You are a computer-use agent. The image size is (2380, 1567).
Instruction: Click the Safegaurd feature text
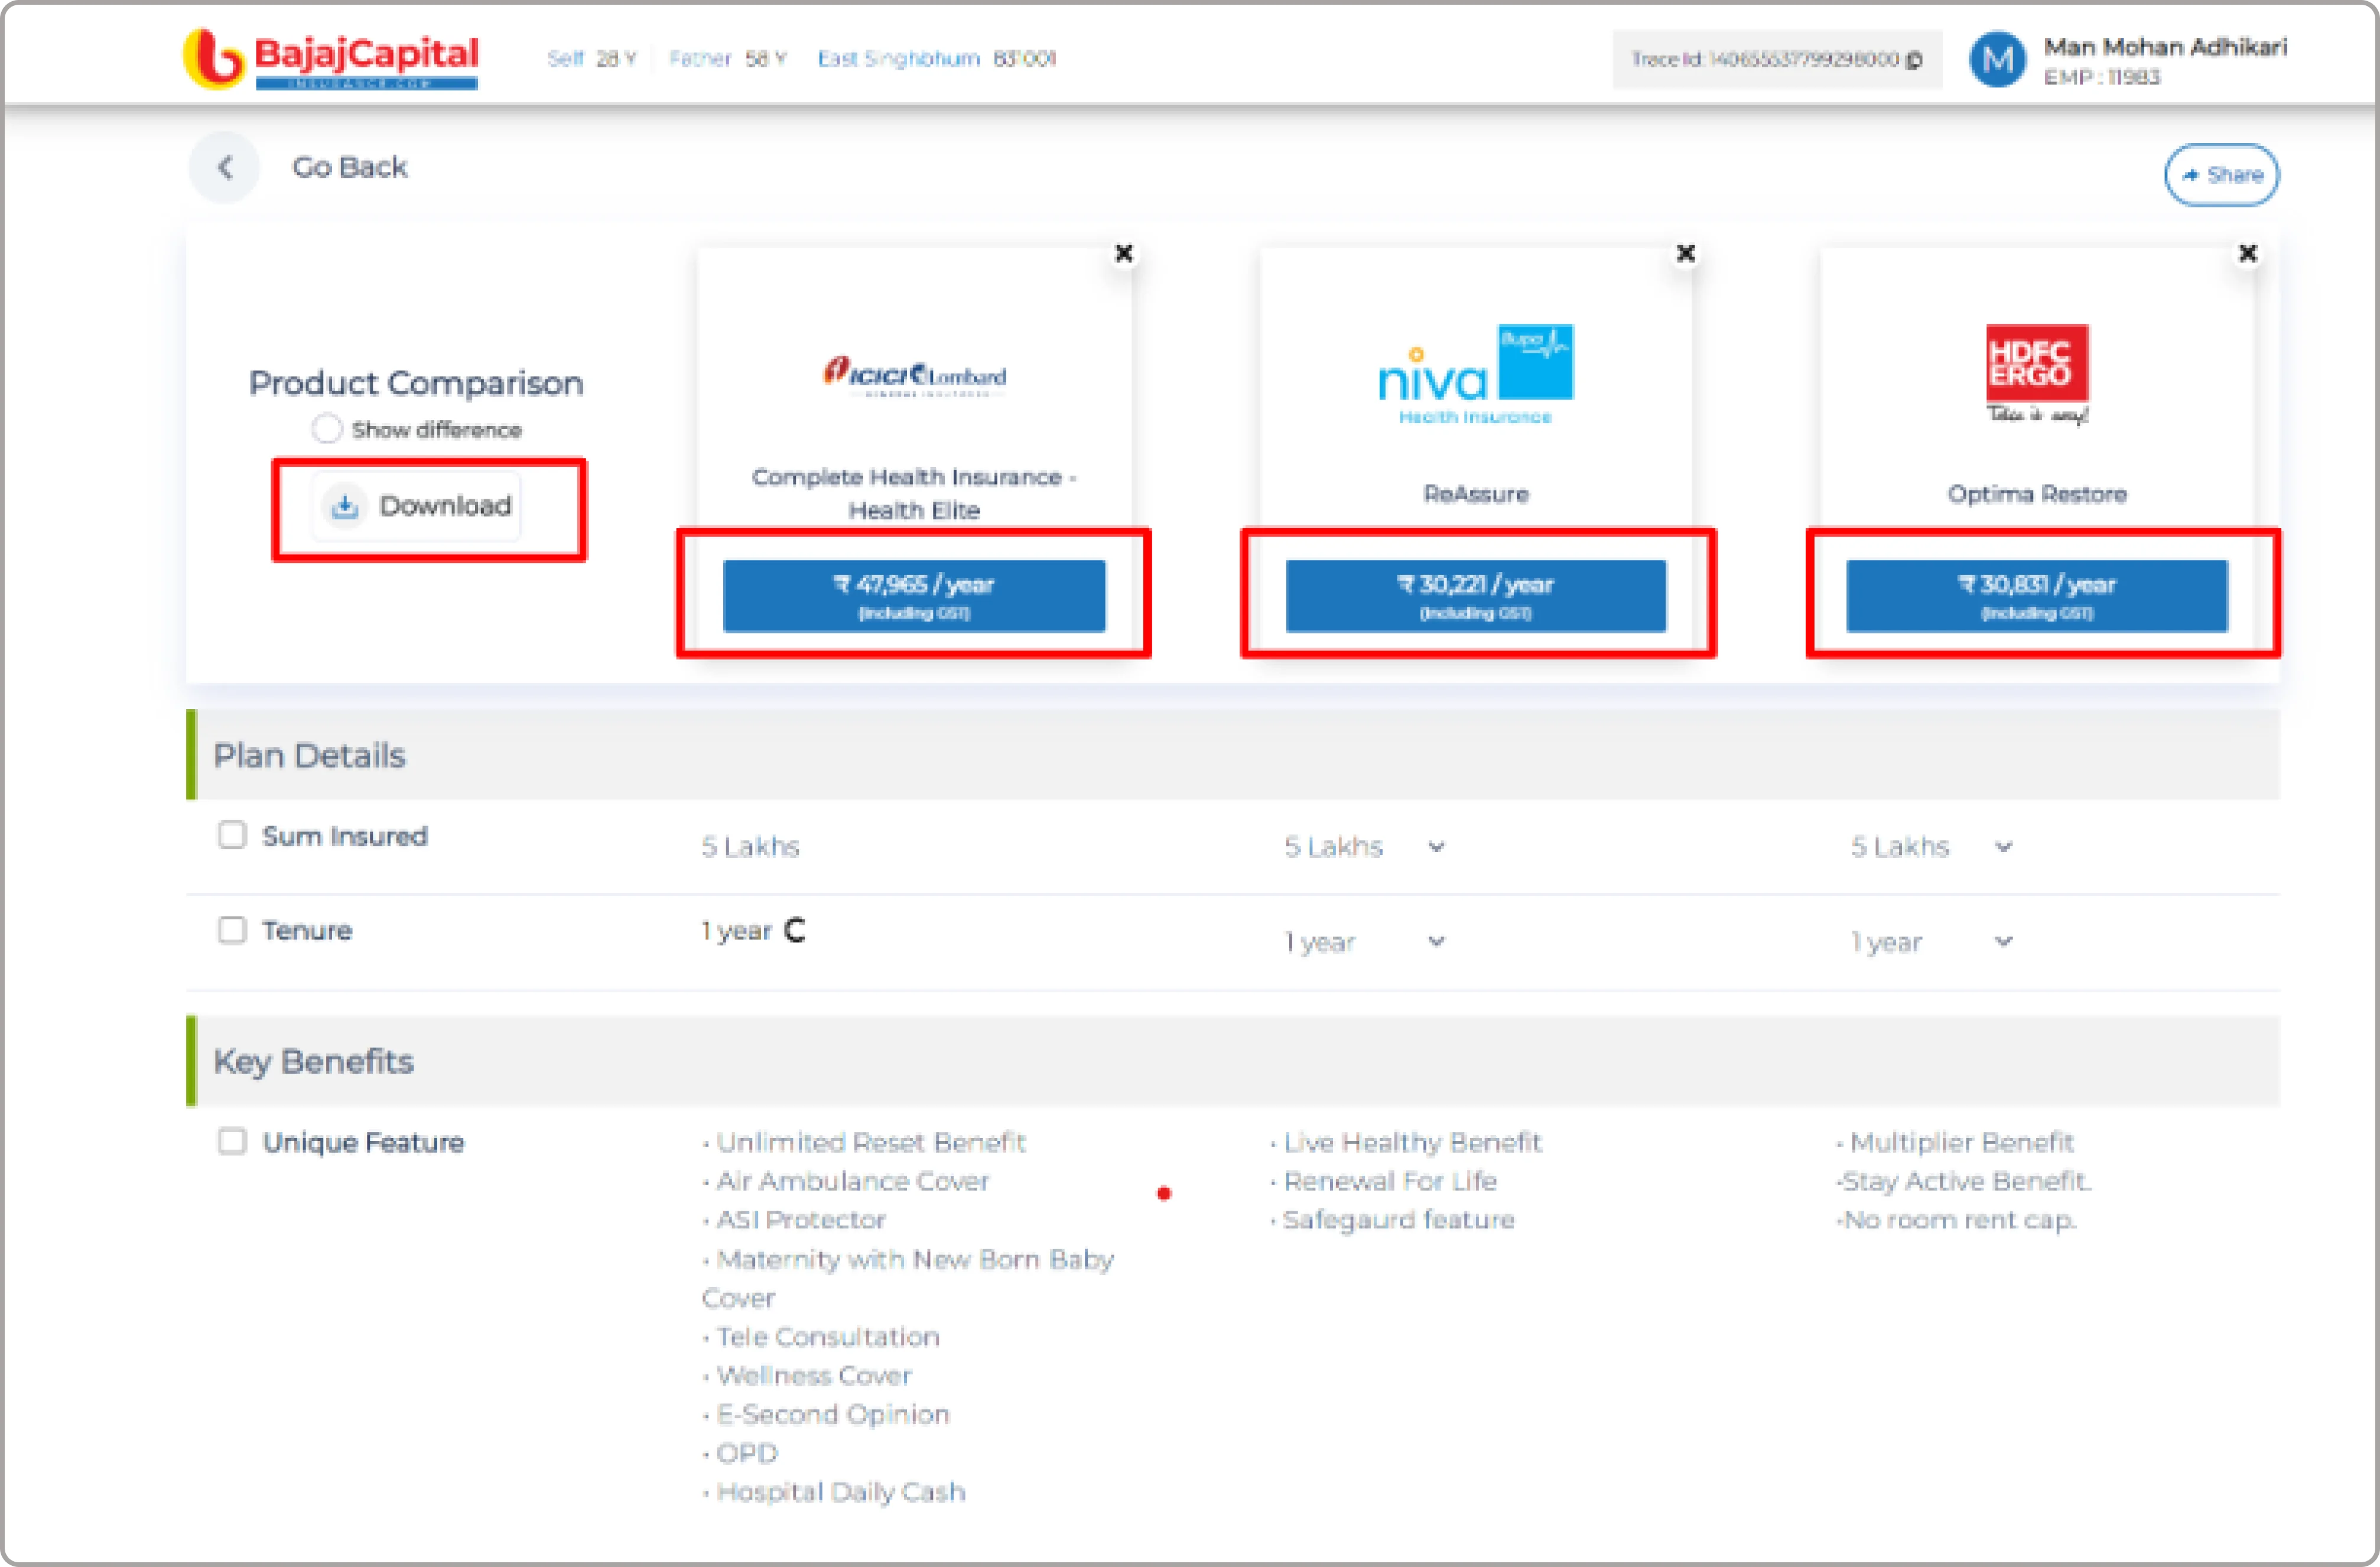(x=1398, y=1220)
